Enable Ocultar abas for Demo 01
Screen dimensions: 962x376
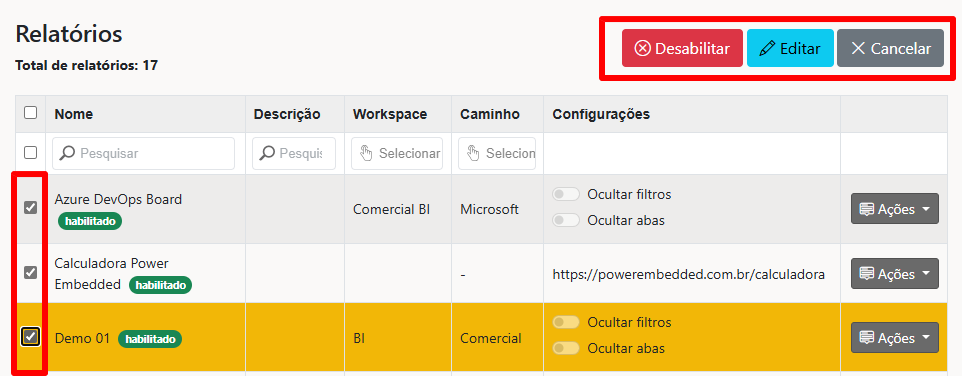[x=566, y=348]
